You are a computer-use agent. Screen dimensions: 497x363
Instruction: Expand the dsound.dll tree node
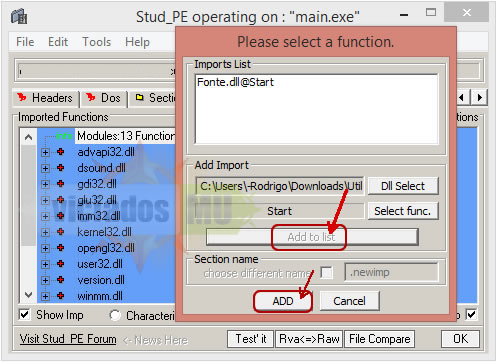coord(45,168)
